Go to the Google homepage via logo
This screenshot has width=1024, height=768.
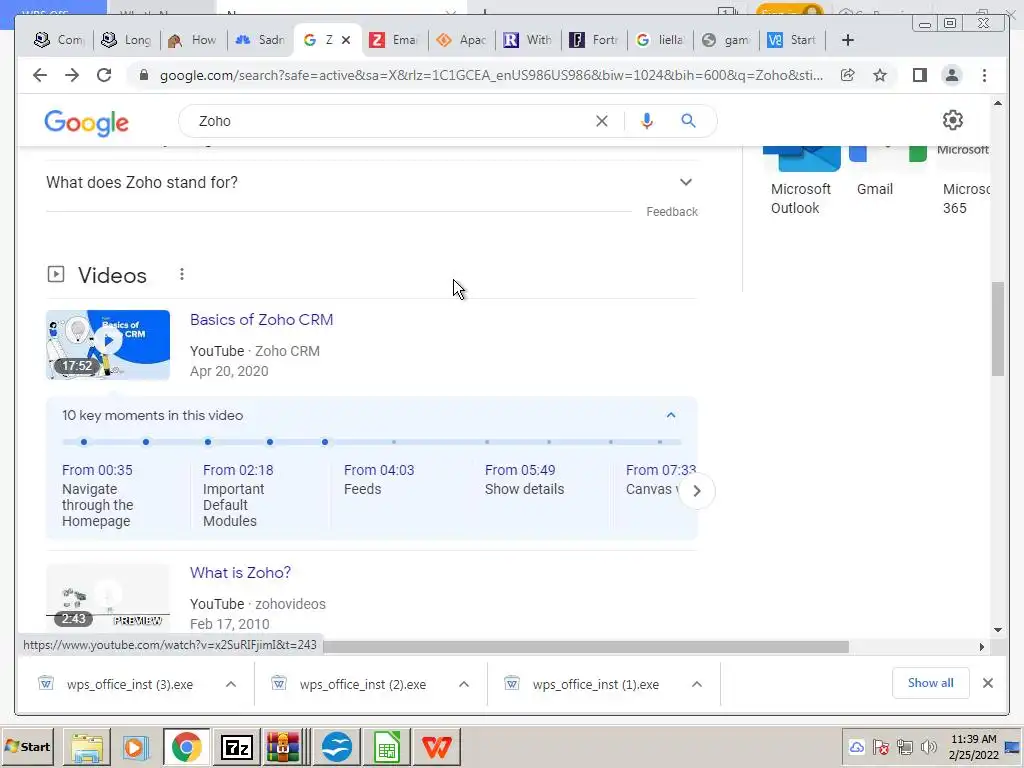click(x=86, y=122)
